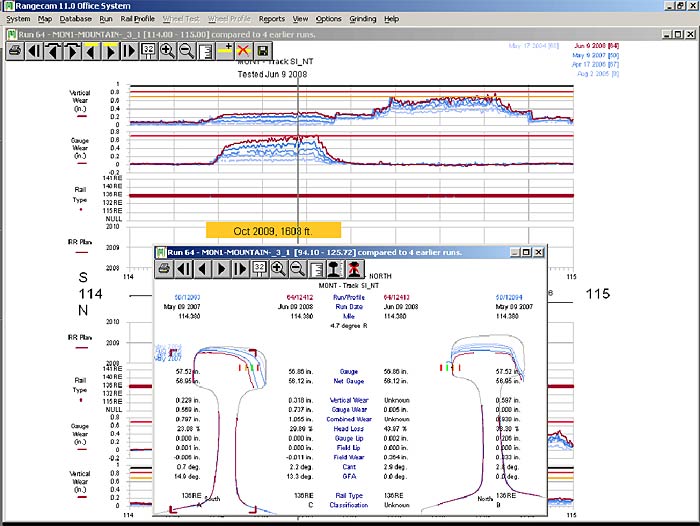Image resolution: width=700 pixels, height=526 pixels.
Task: Zoom in on the rail profile view
Action: pos(278,269)
